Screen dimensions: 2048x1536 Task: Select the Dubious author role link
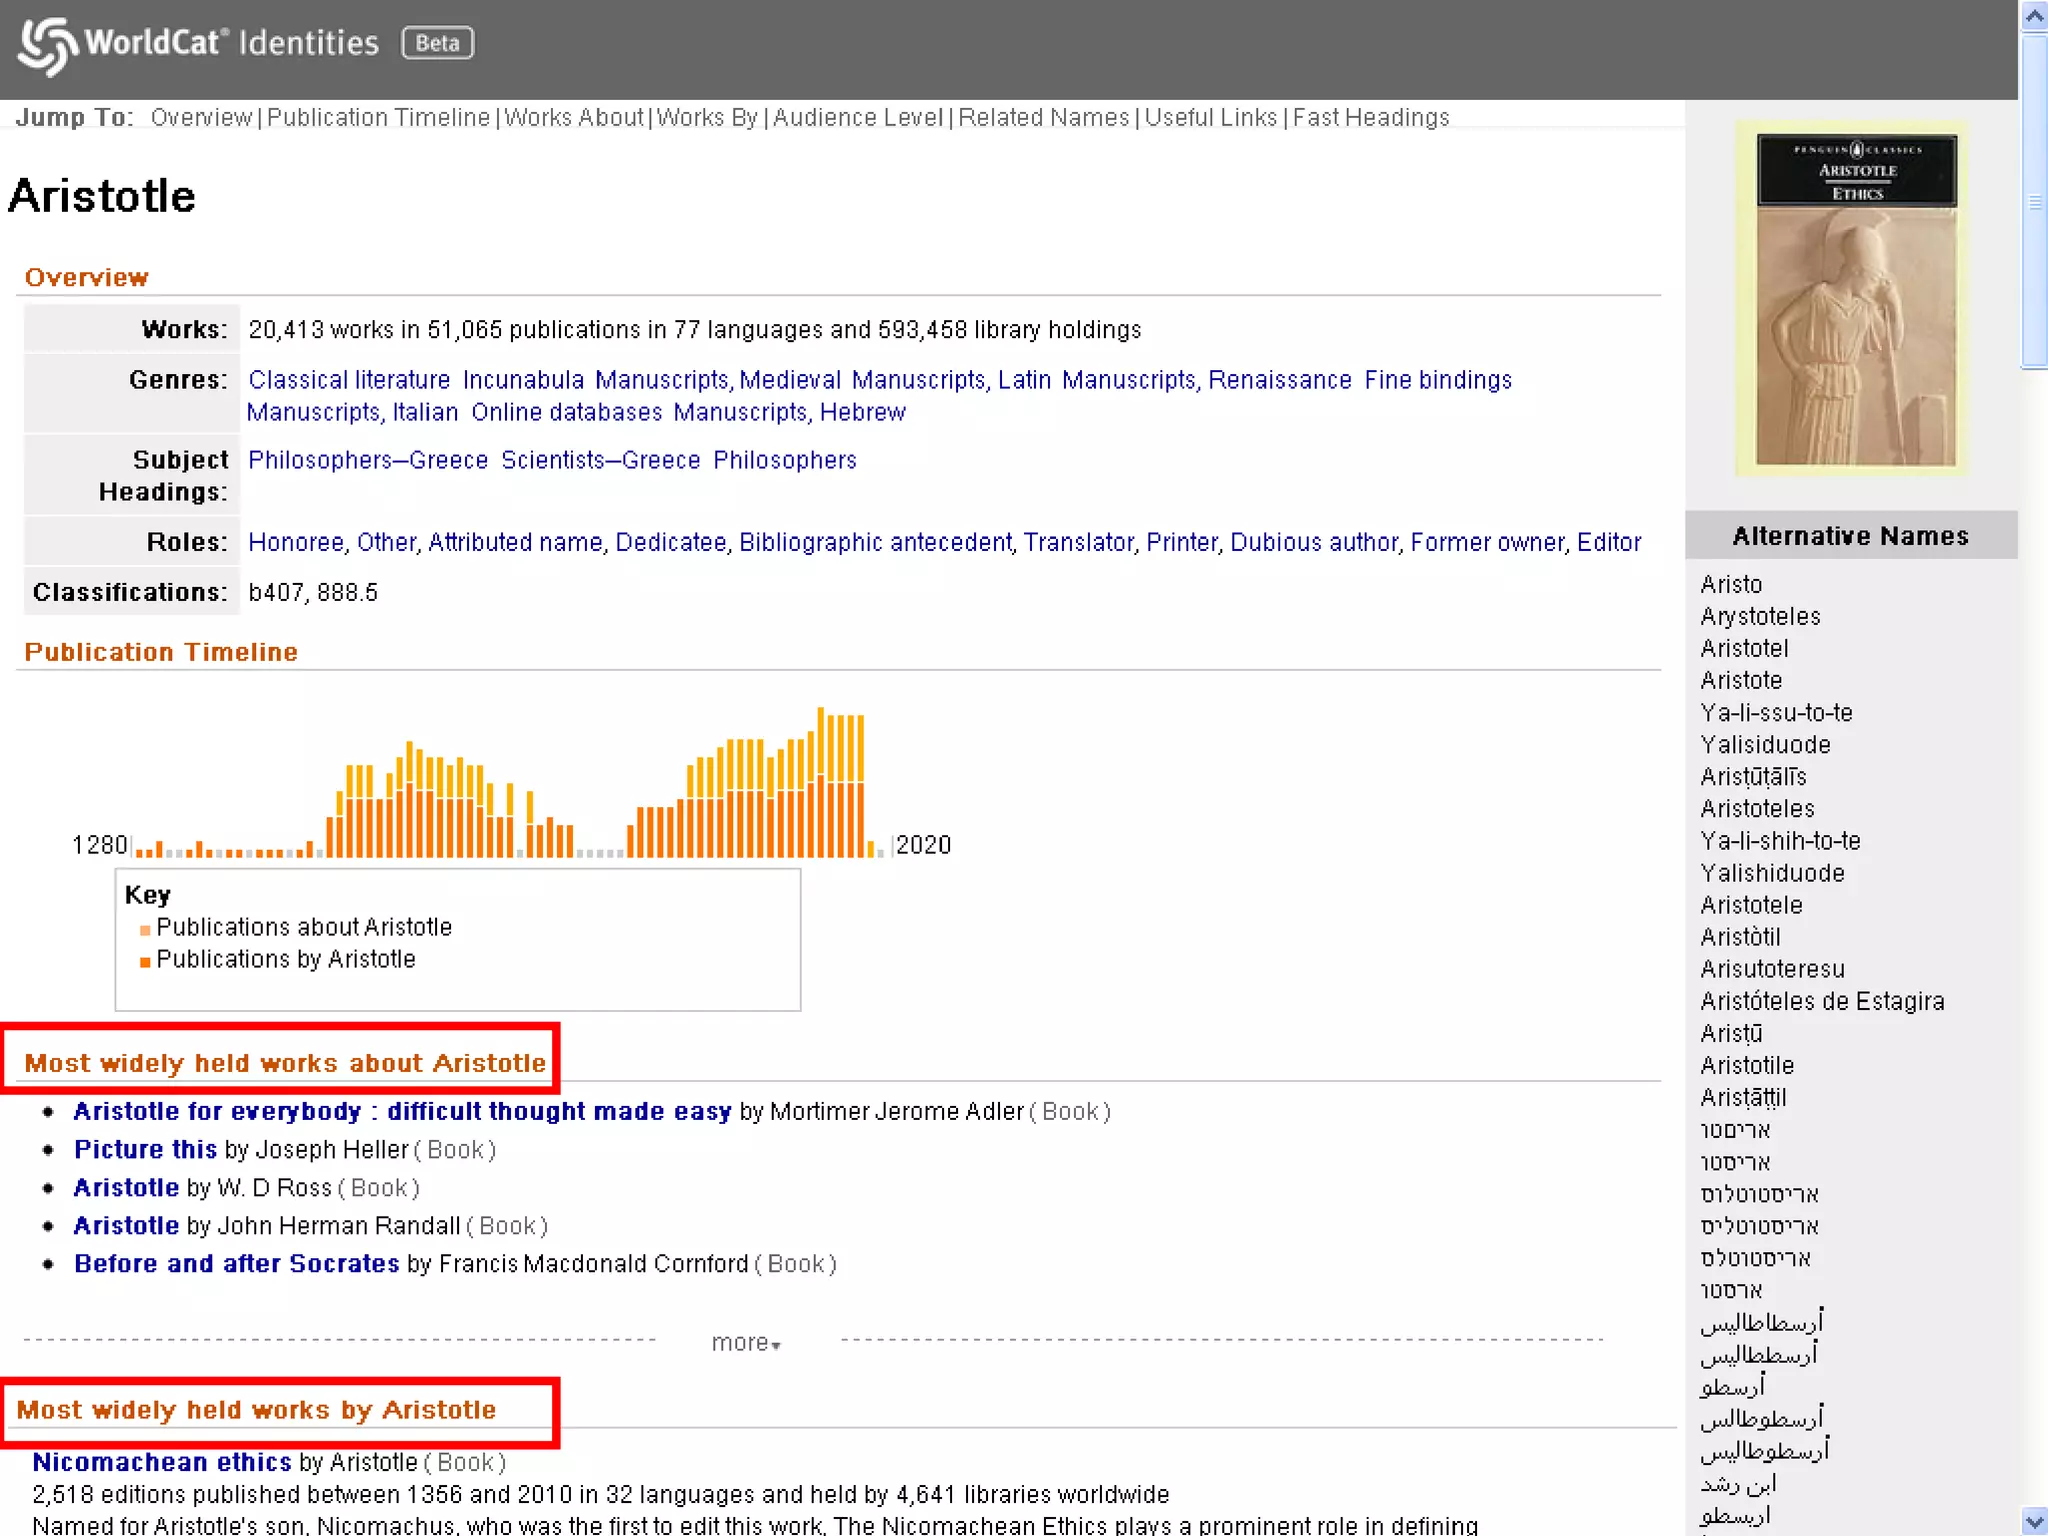coord(1313,543)
